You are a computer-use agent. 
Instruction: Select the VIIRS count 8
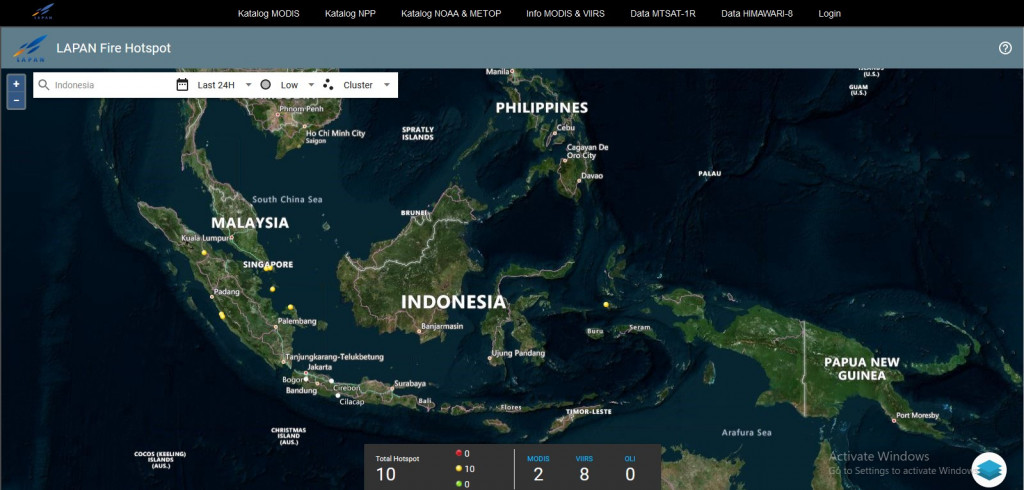[584, 475]
